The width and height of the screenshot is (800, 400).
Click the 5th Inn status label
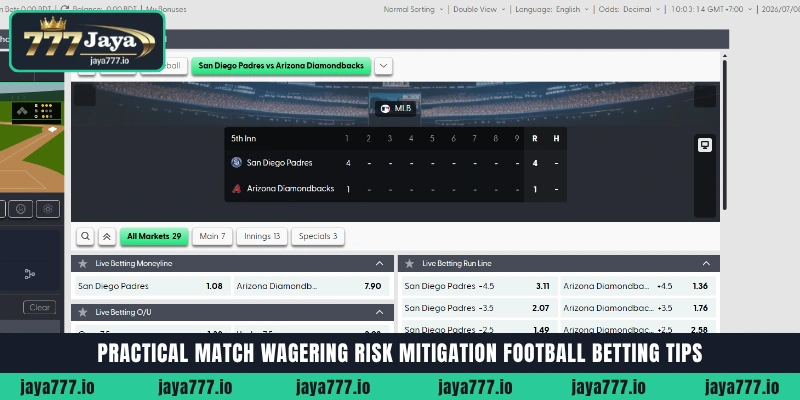coord(243,138)
